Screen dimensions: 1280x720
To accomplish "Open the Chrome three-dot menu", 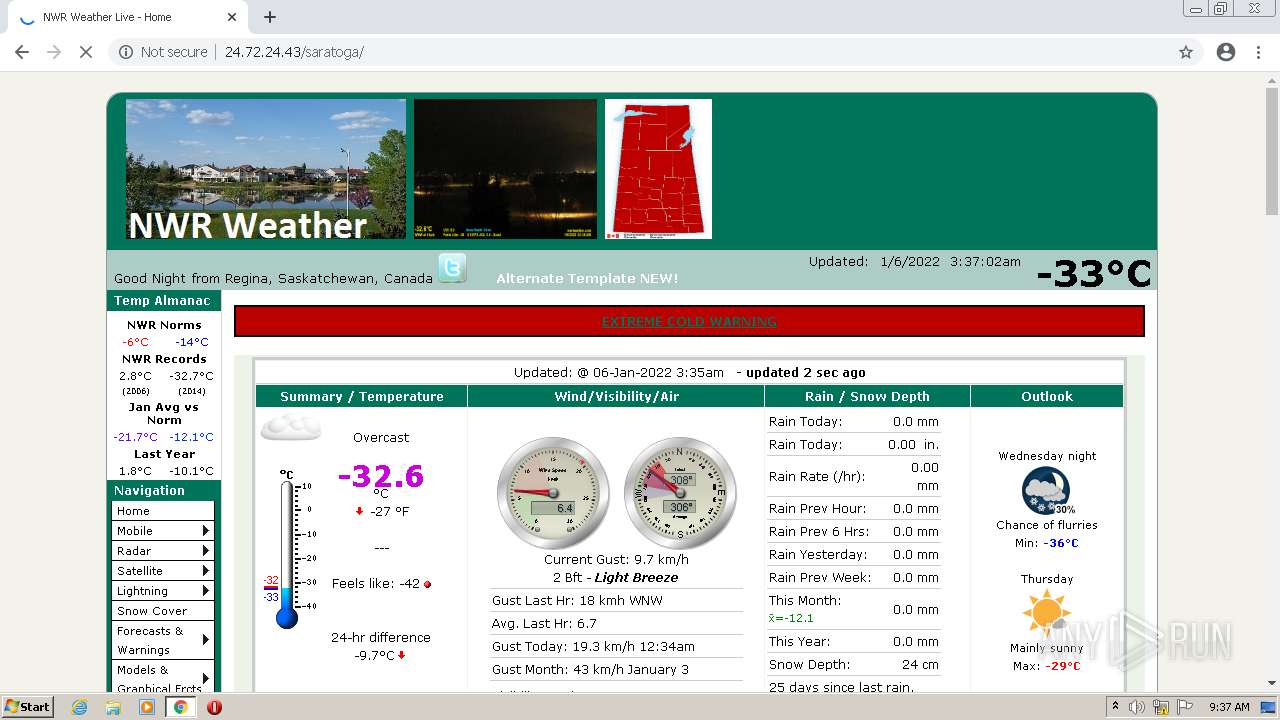I will click(1258, 52).
